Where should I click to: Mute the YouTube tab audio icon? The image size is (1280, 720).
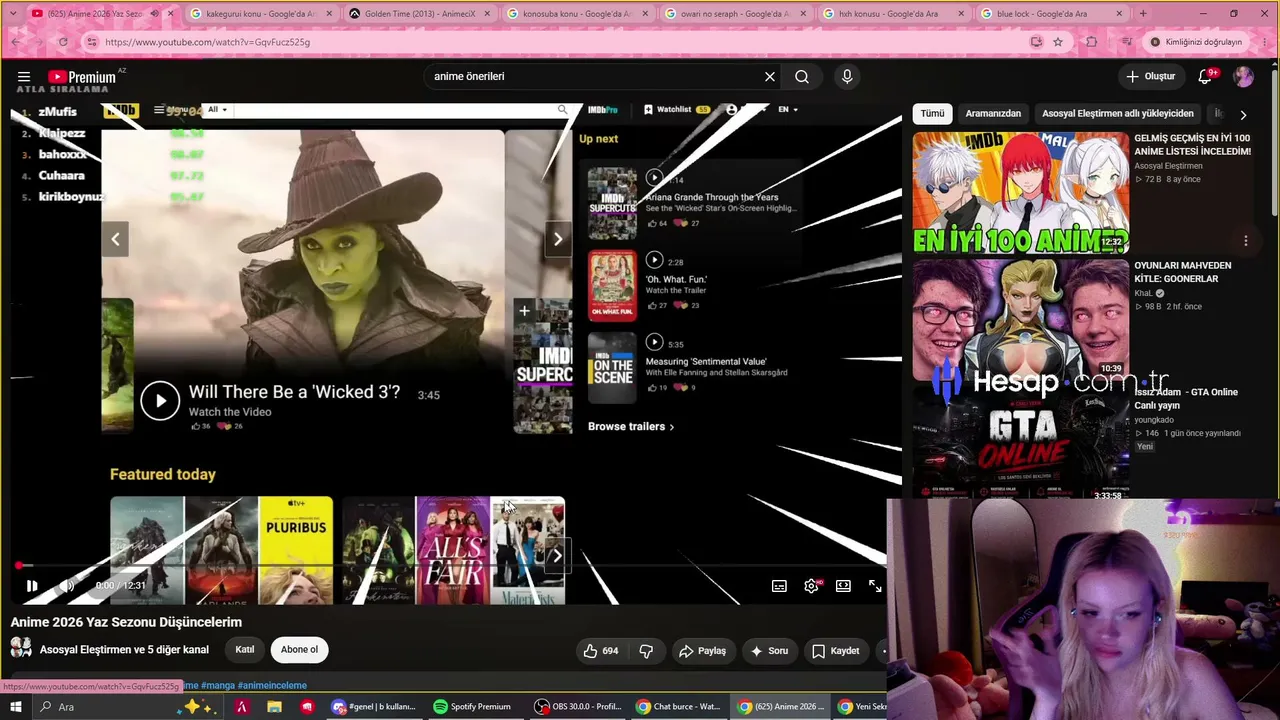155,14
